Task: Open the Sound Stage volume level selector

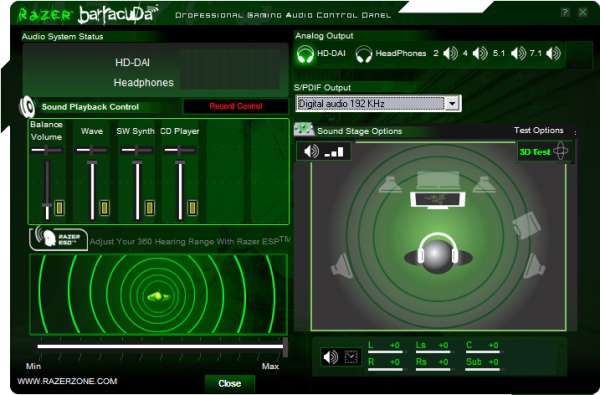Action: tap(324, 152)
